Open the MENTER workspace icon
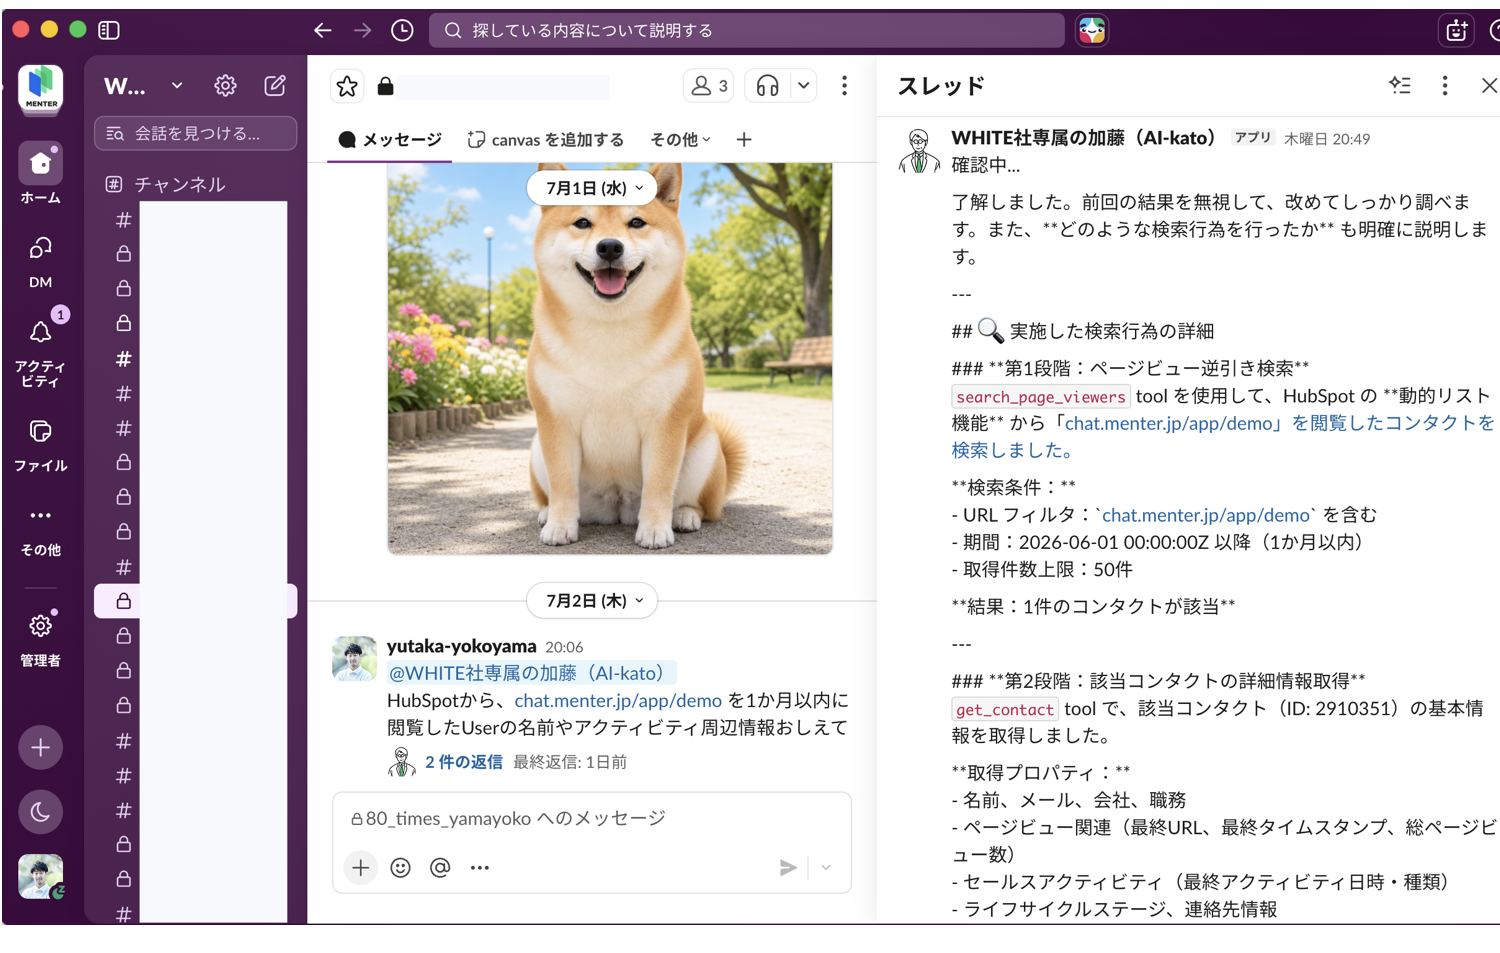 pyautogui.click(x=41, y=88)
